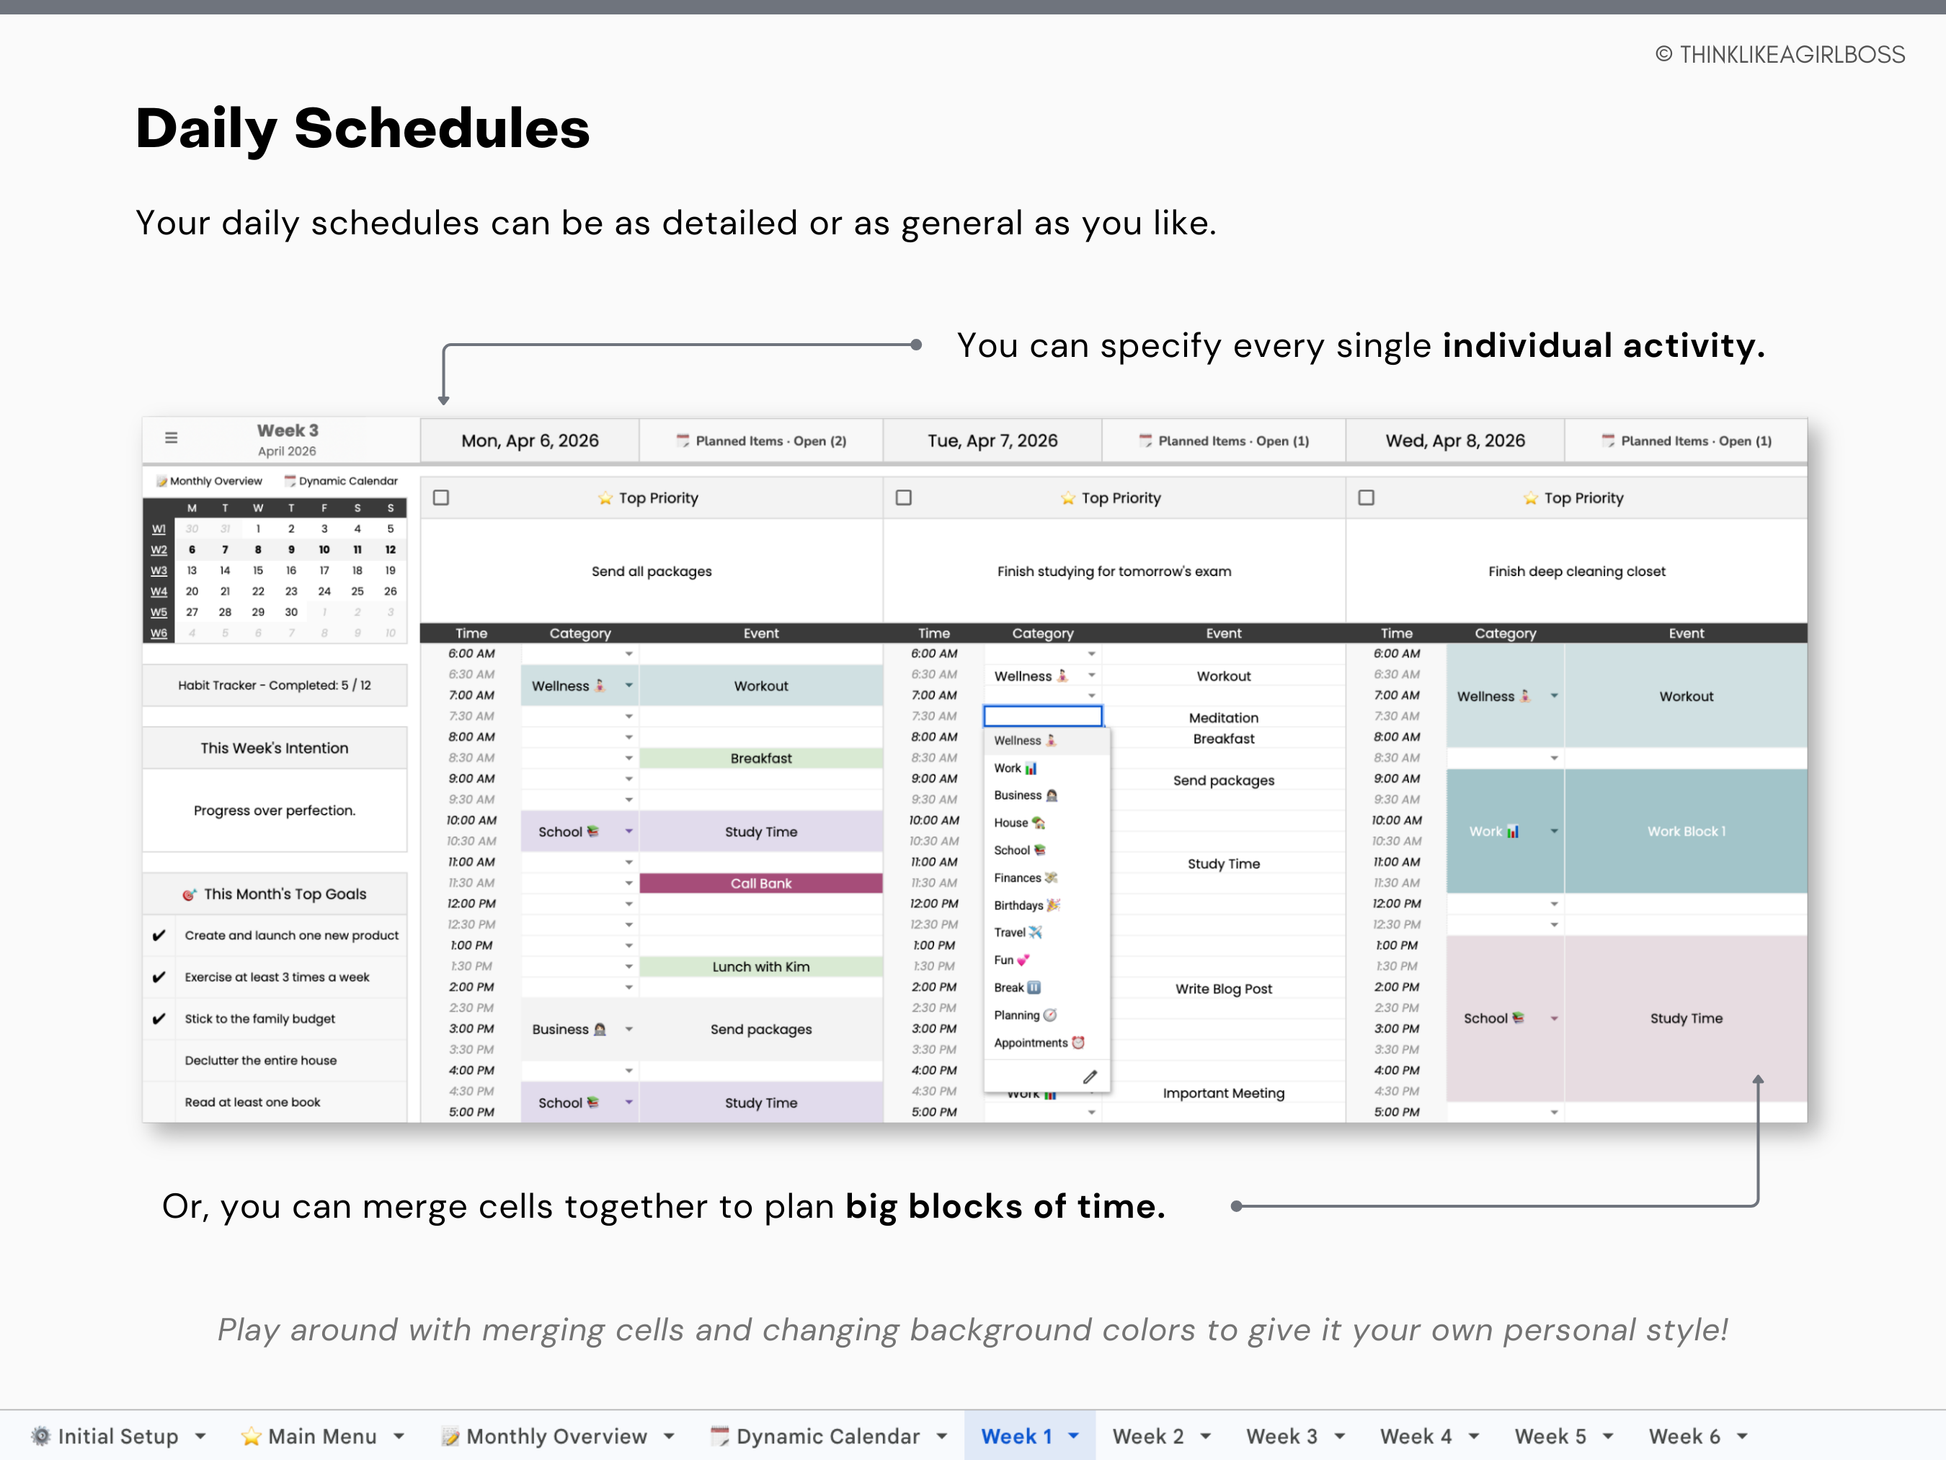Click the pencil edit icon in category dropdown
The height and width of the screenshot is (1460, 1946).
pos(1090,1077)
